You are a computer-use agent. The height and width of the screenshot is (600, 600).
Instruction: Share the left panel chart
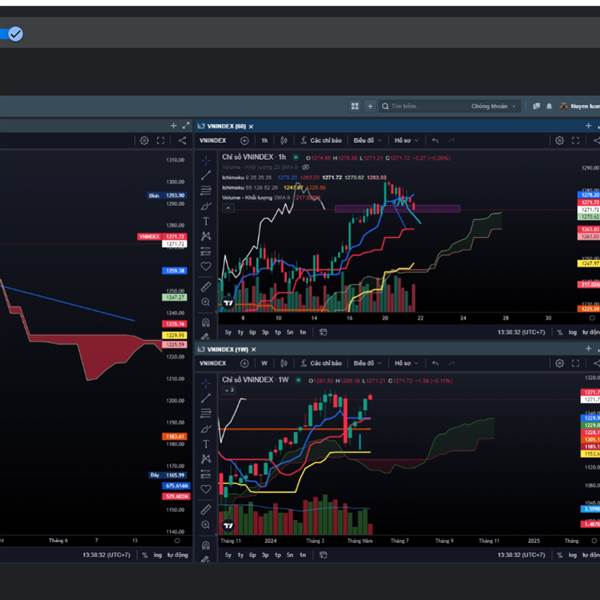click(182, 140)
